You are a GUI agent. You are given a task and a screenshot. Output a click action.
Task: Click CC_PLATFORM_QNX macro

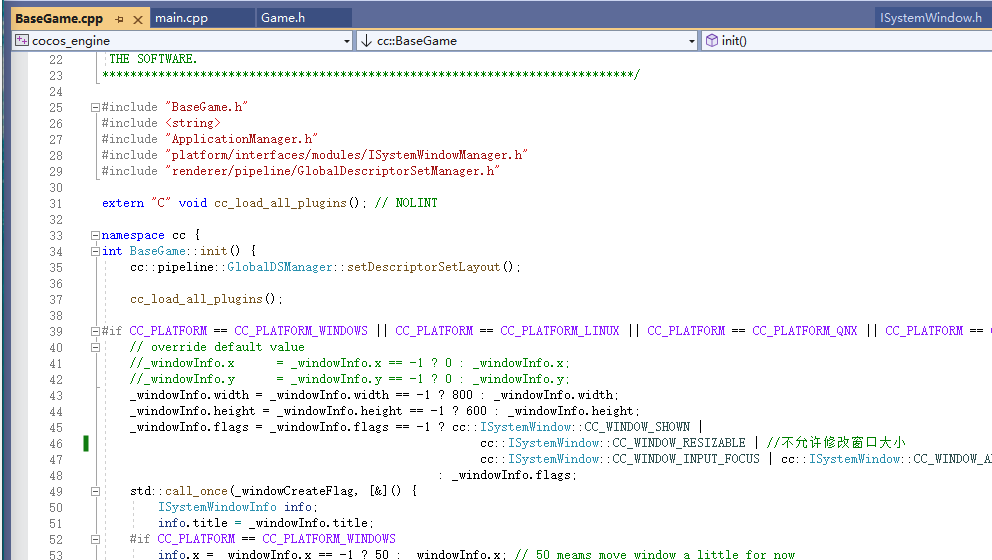805,331
